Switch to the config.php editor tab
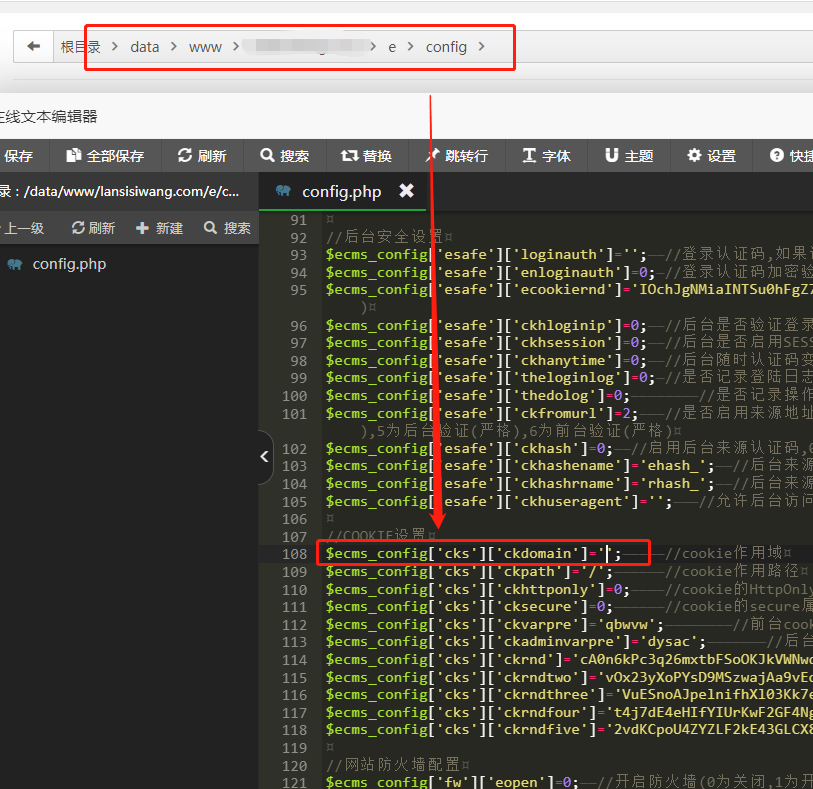 340,191
